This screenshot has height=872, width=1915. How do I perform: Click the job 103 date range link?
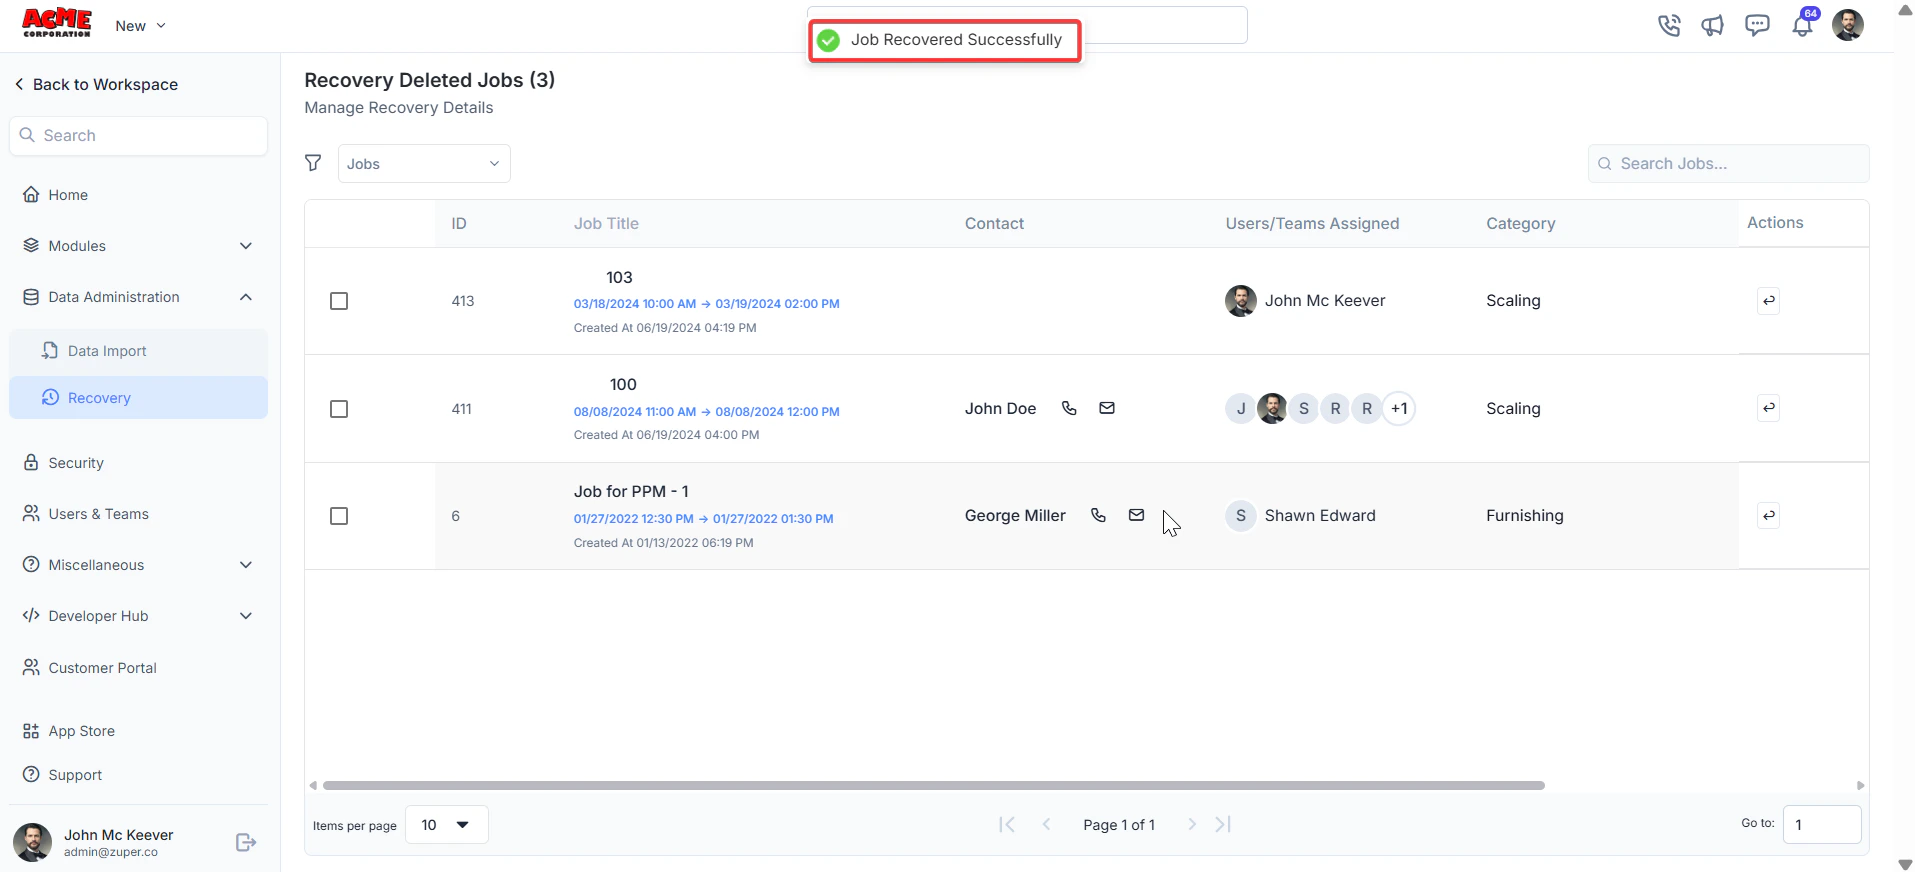point(706,304)
